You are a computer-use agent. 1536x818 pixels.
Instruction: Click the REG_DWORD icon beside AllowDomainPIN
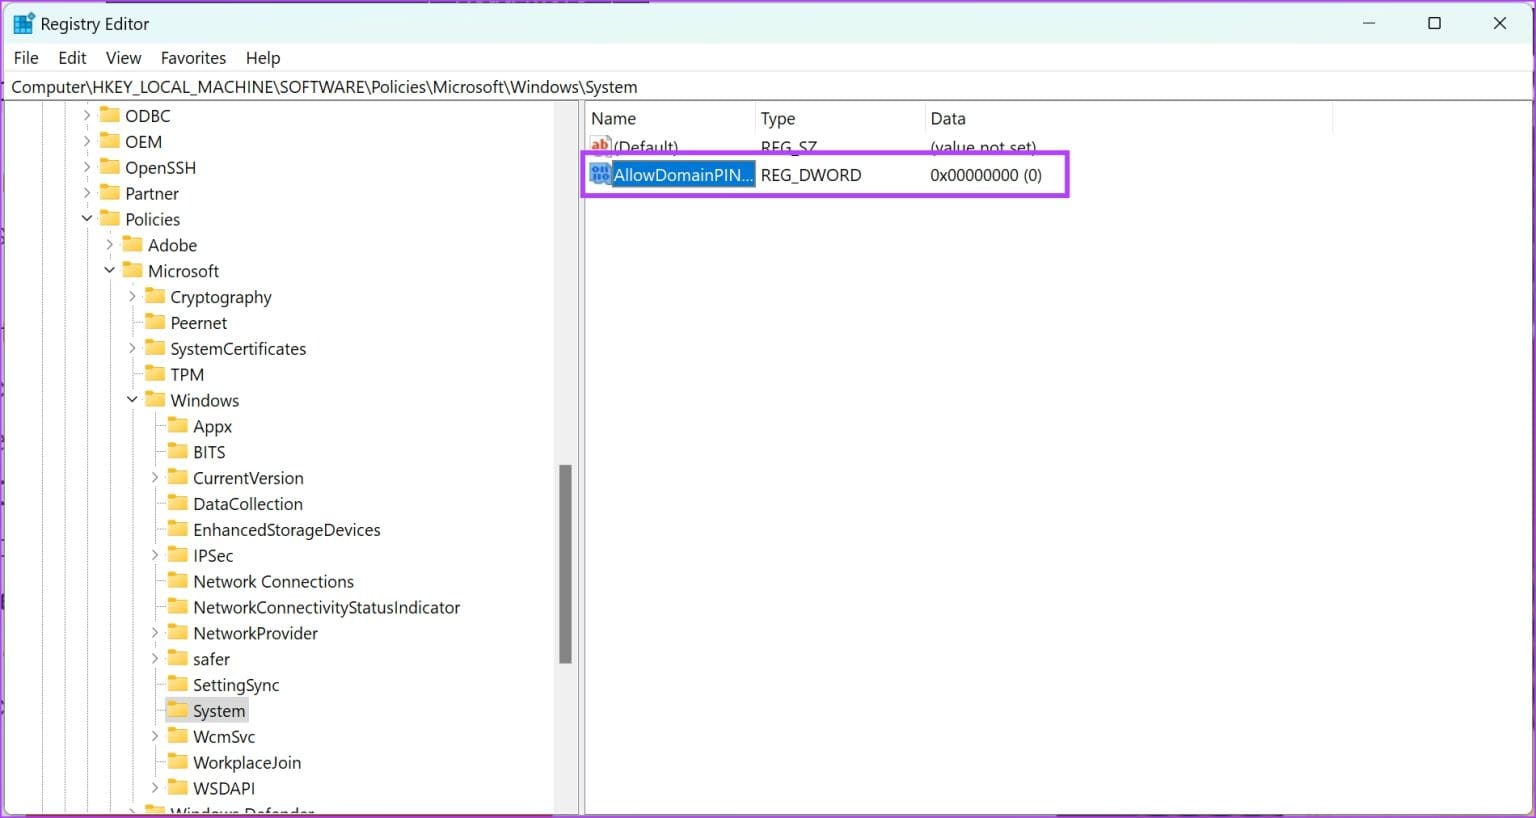[599, 173]
